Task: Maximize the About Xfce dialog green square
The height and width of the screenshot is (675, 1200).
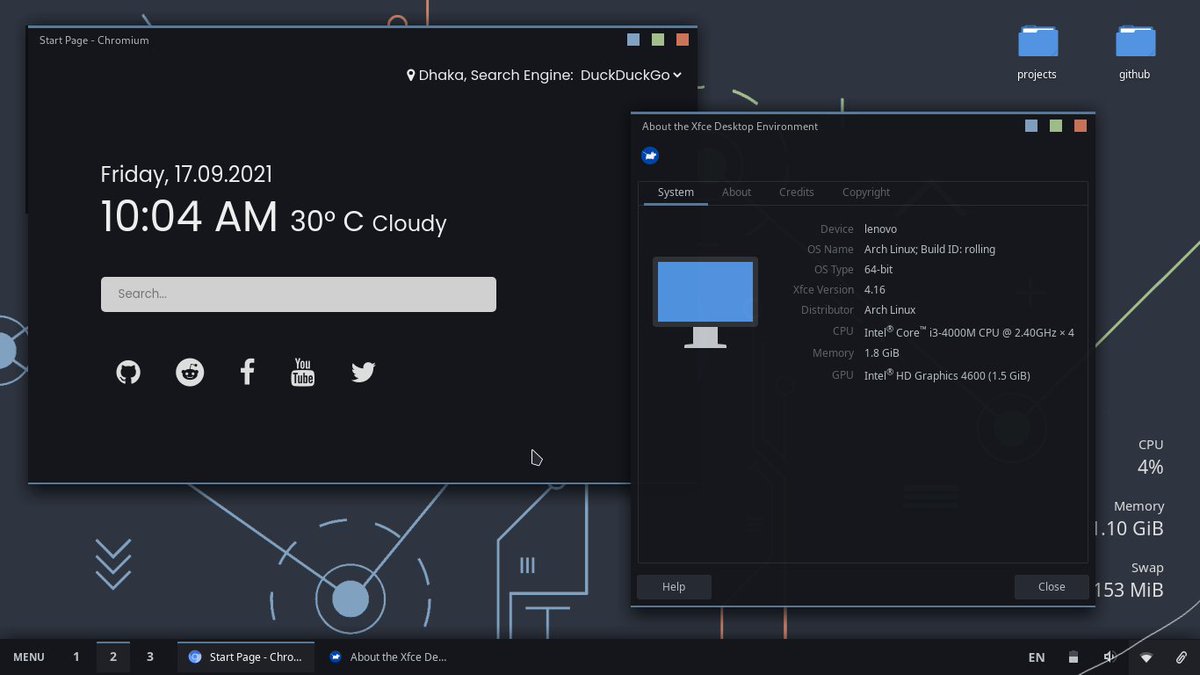Action: (x=1056, y=126)
